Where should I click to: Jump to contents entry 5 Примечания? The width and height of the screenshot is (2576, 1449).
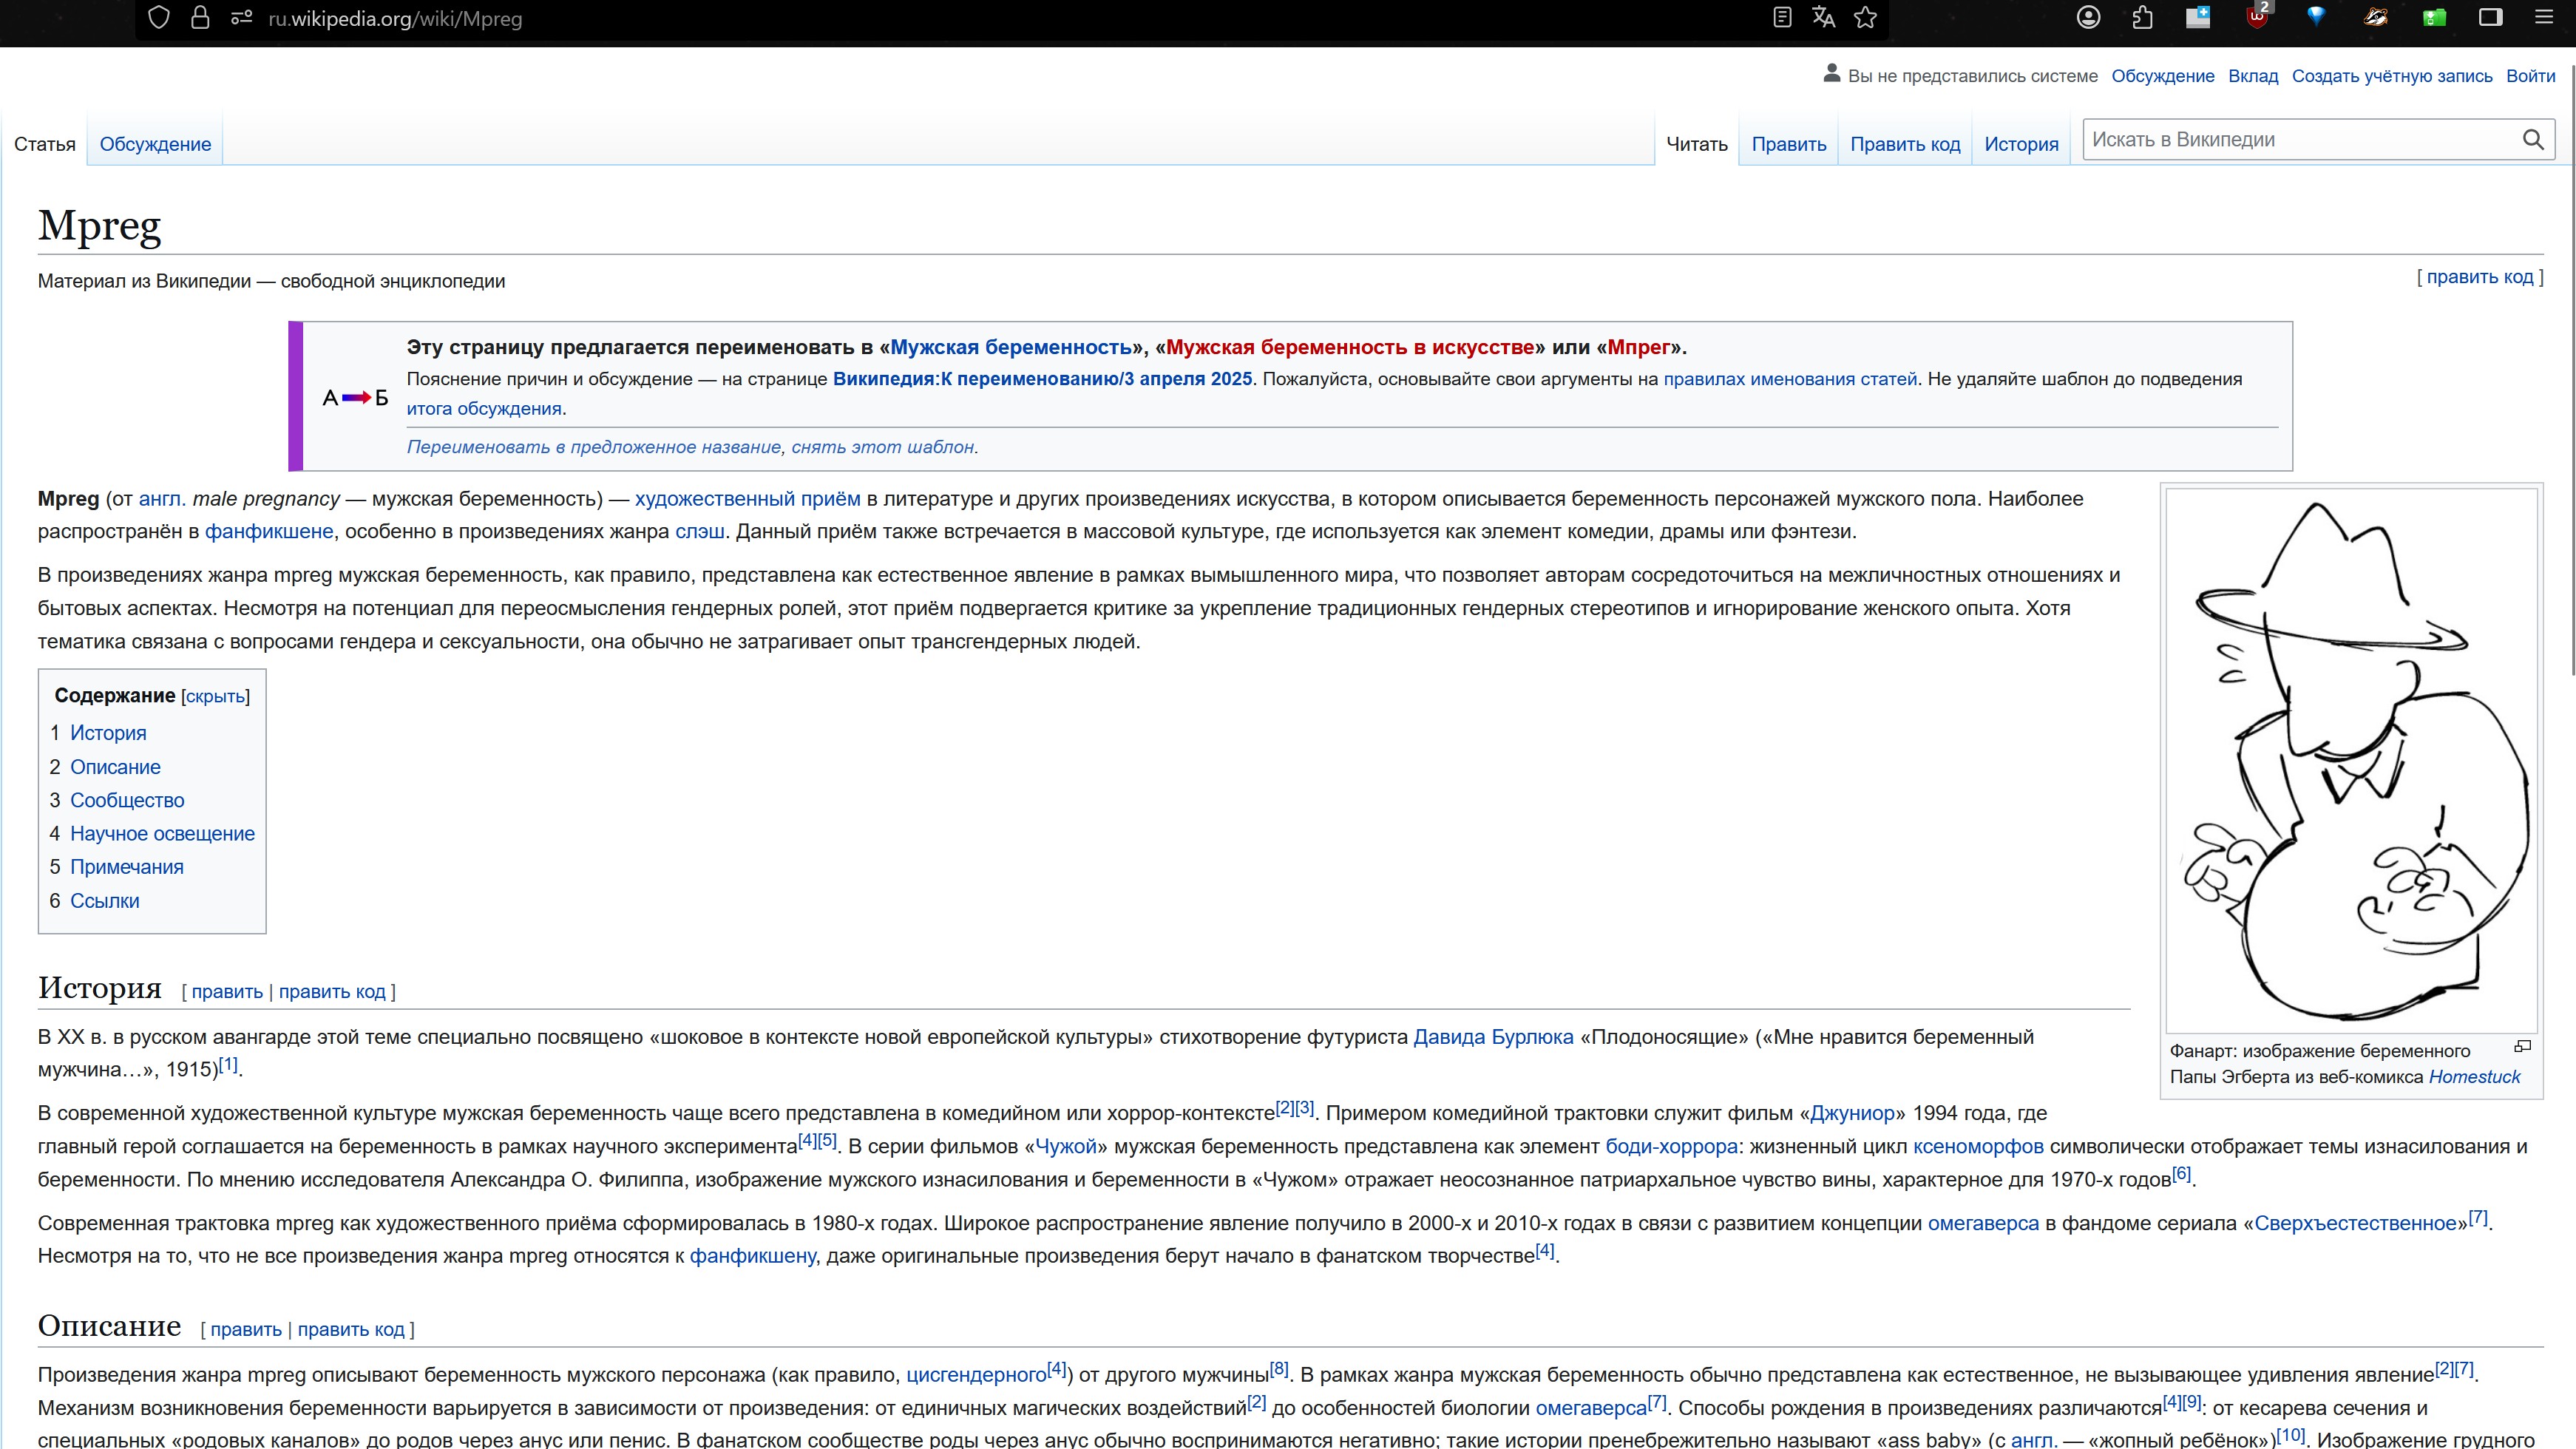(127, 867)
